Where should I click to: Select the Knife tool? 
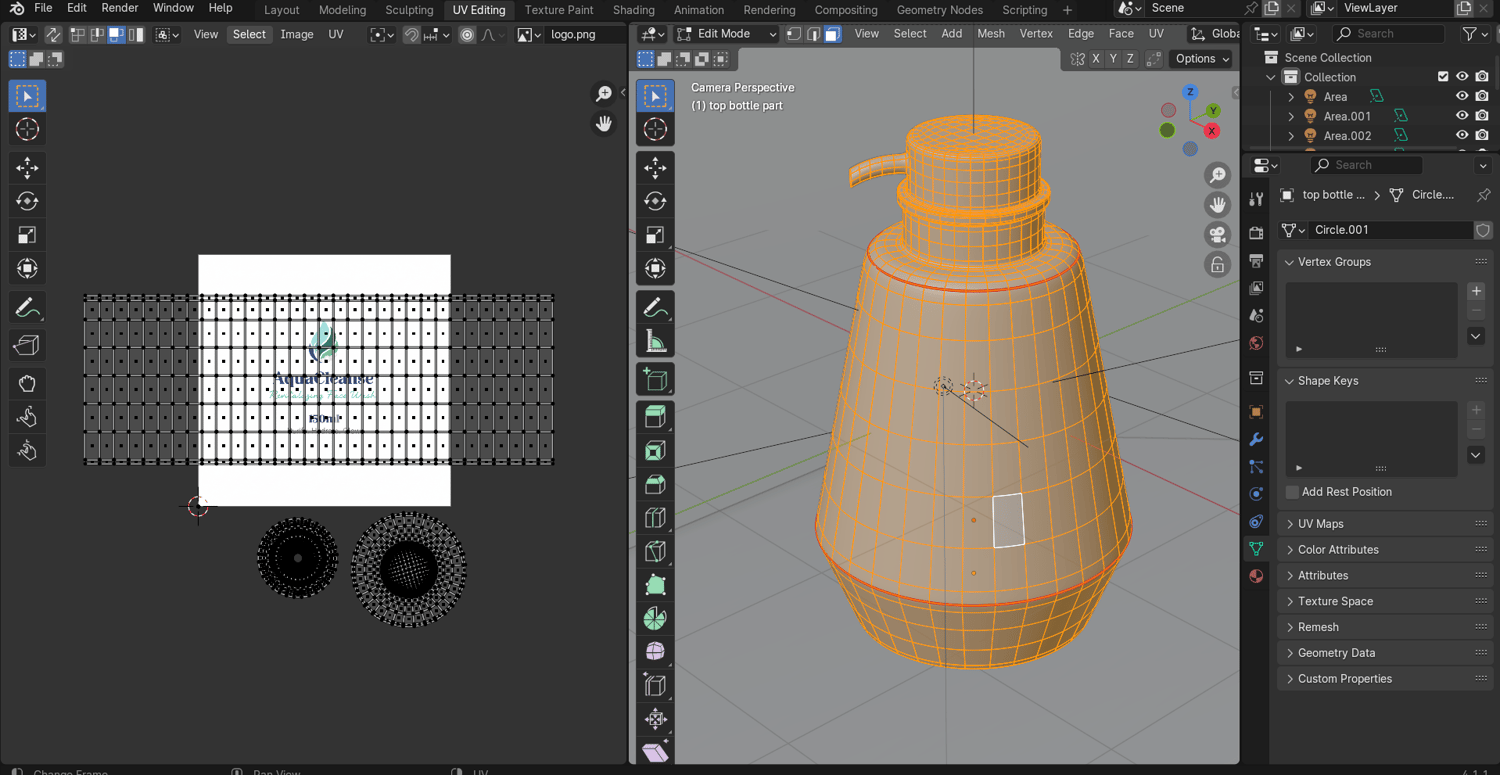655,551
